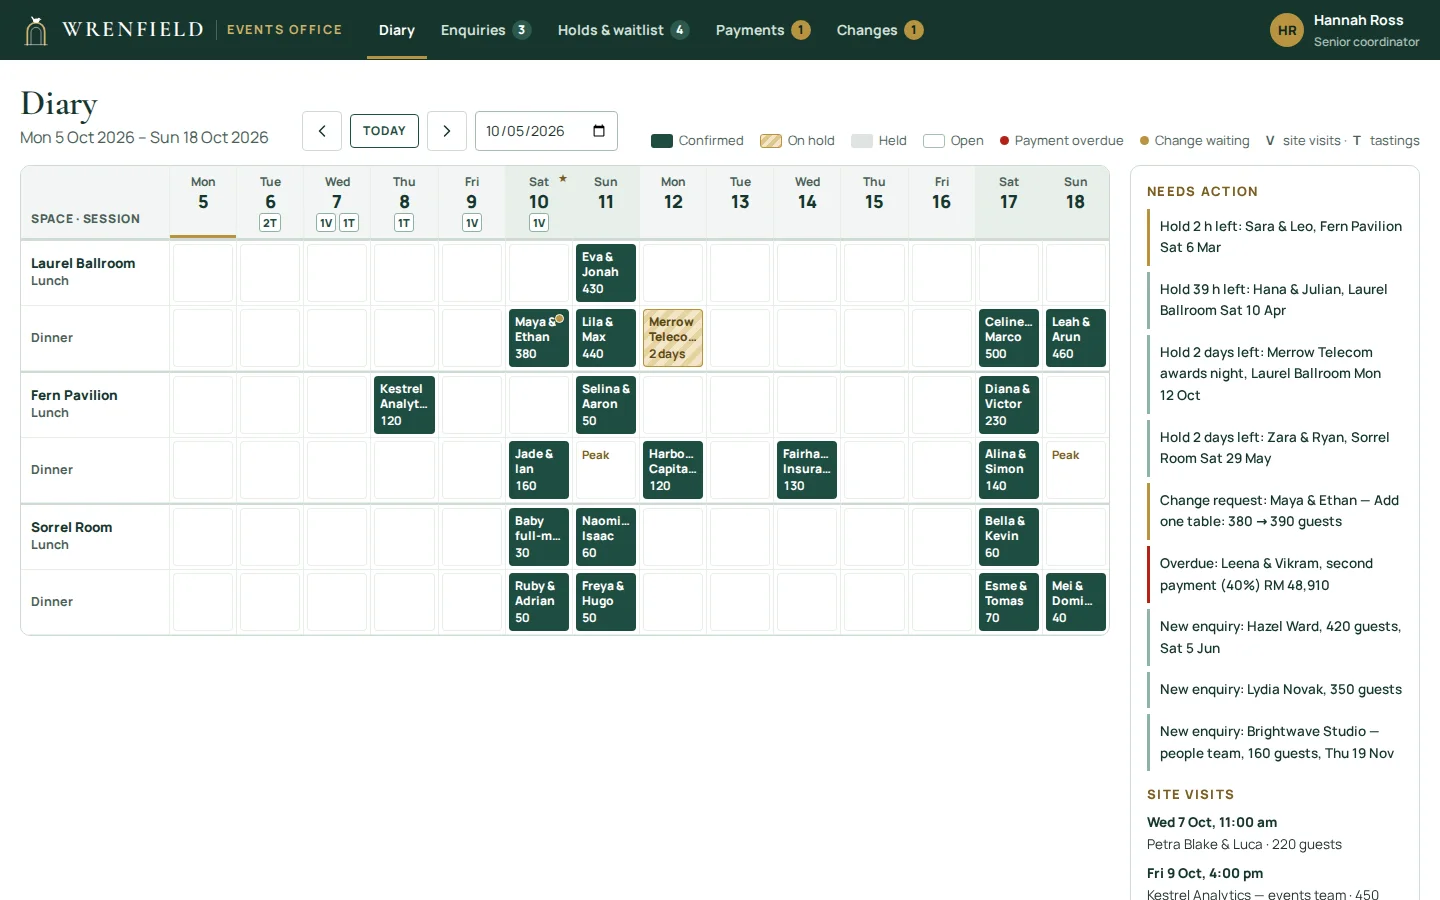Image resolution: width=1440 pixels, height=900 pixels.
Task: Click the Confirmed legend swatch
Action: (662, 141)
